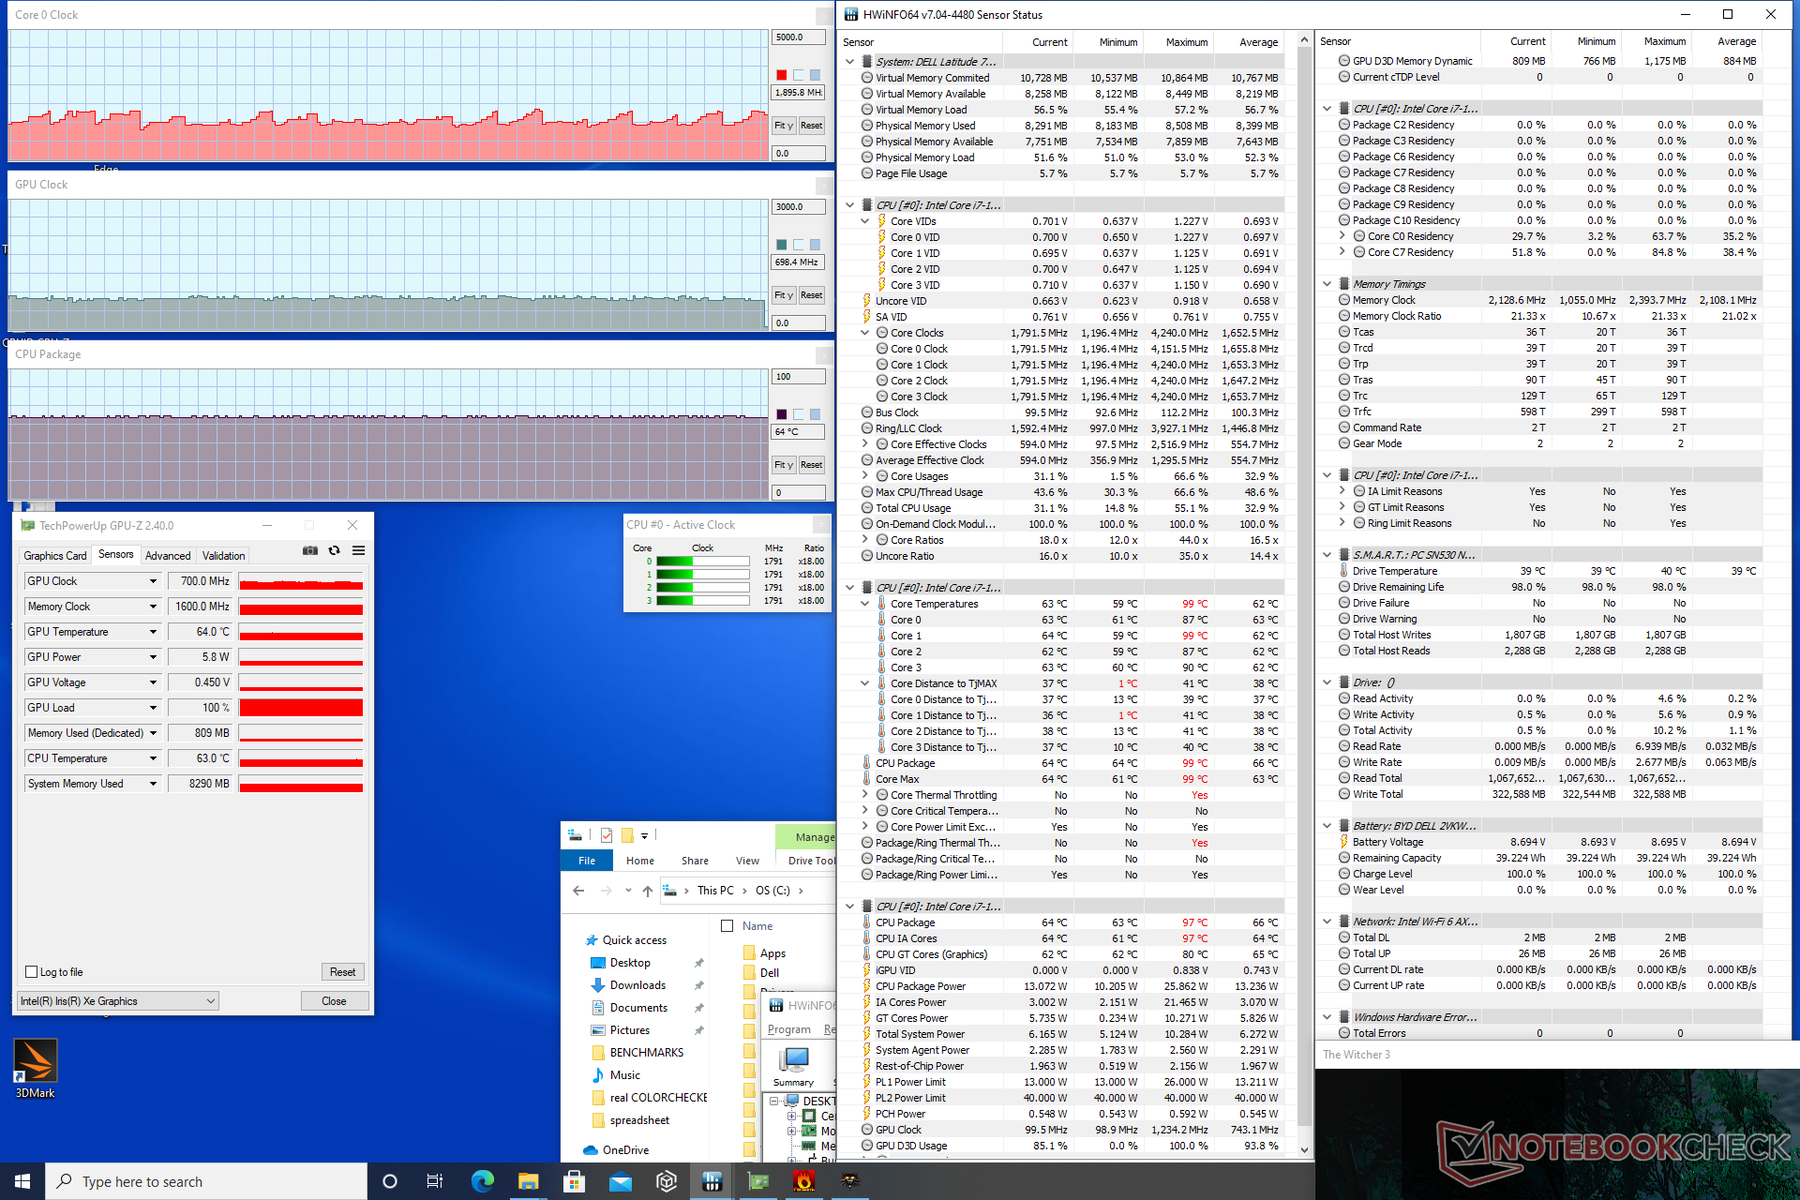Click the Close button in GPU-Z
This screenshot has height=1200, width=1800.
[334, 1001]
